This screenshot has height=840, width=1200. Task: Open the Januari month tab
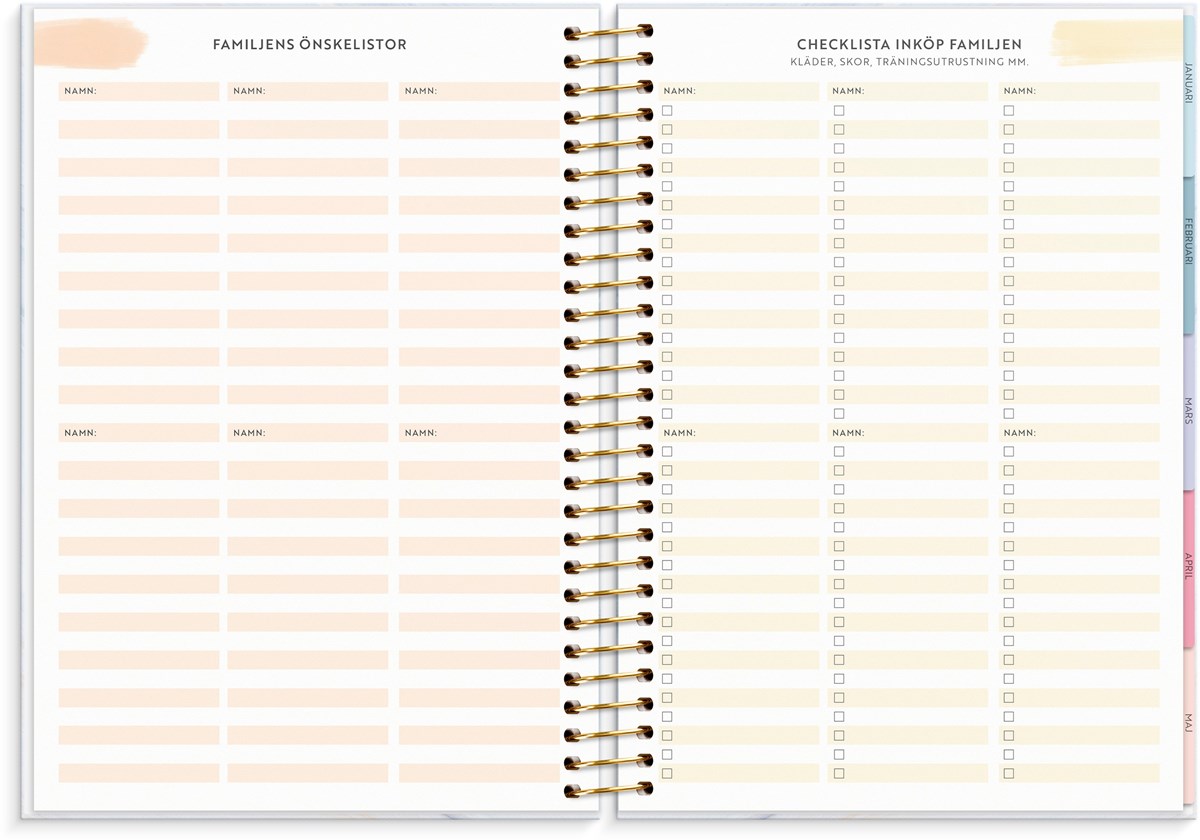click(x=1188, y=81)
